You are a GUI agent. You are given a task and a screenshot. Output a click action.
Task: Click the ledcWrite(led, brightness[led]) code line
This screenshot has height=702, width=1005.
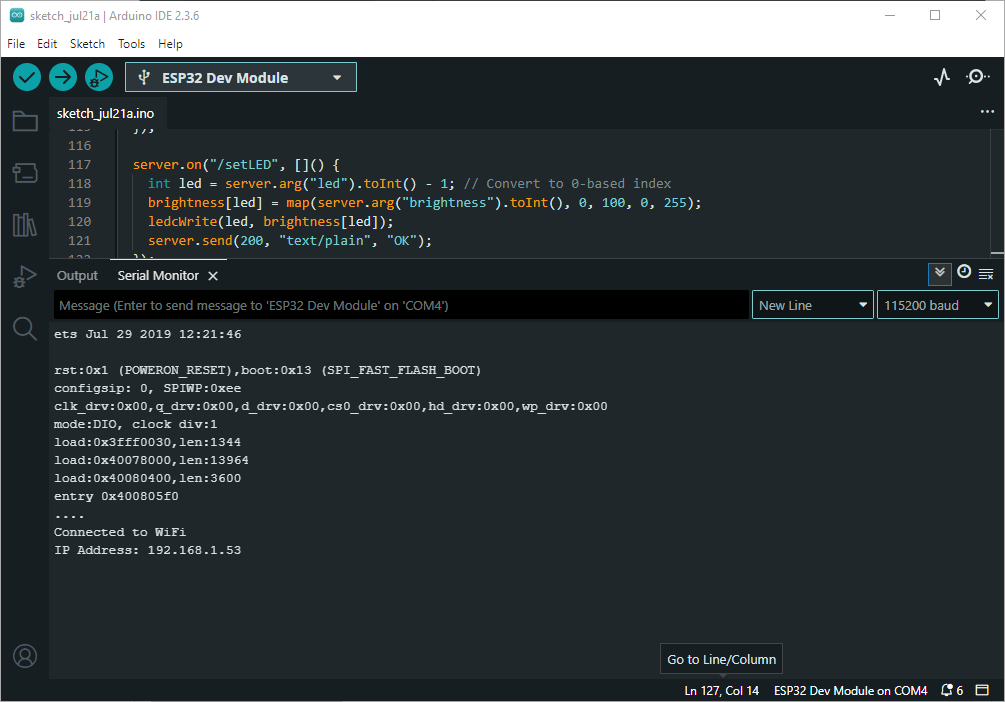(270, 221)
